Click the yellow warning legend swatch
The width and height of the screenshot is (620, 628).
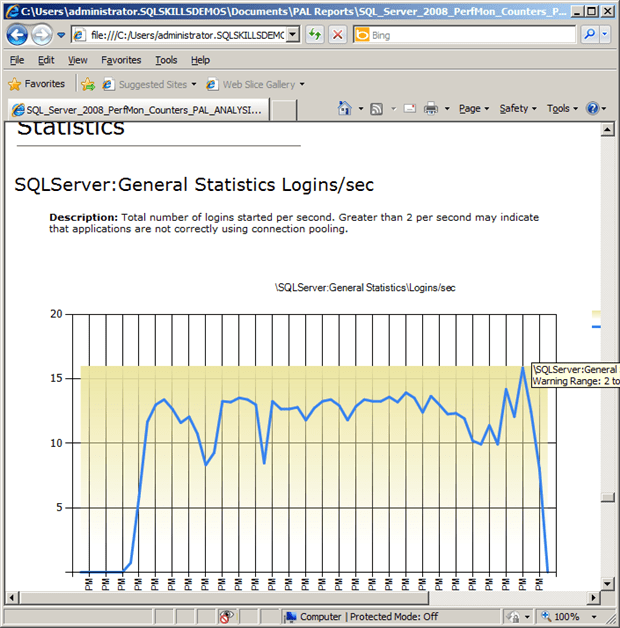tap(596, 314)
